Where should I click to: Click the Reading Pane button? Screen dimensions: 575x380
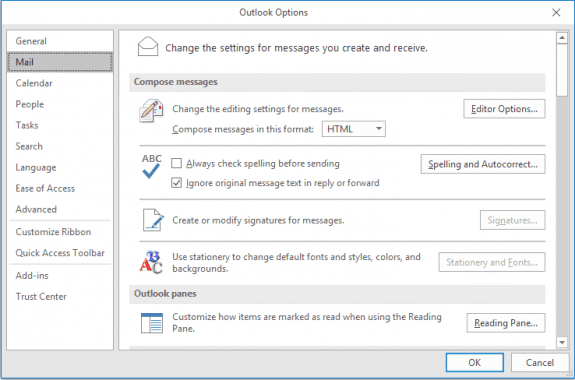(x=506, y=323)
